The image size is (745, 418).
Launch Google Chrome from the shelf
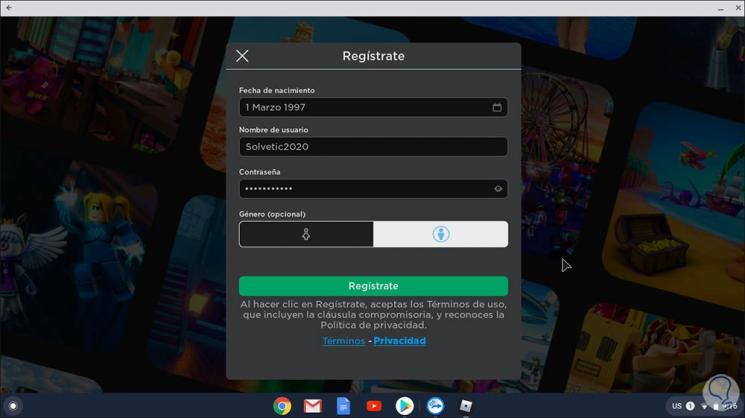282,406
